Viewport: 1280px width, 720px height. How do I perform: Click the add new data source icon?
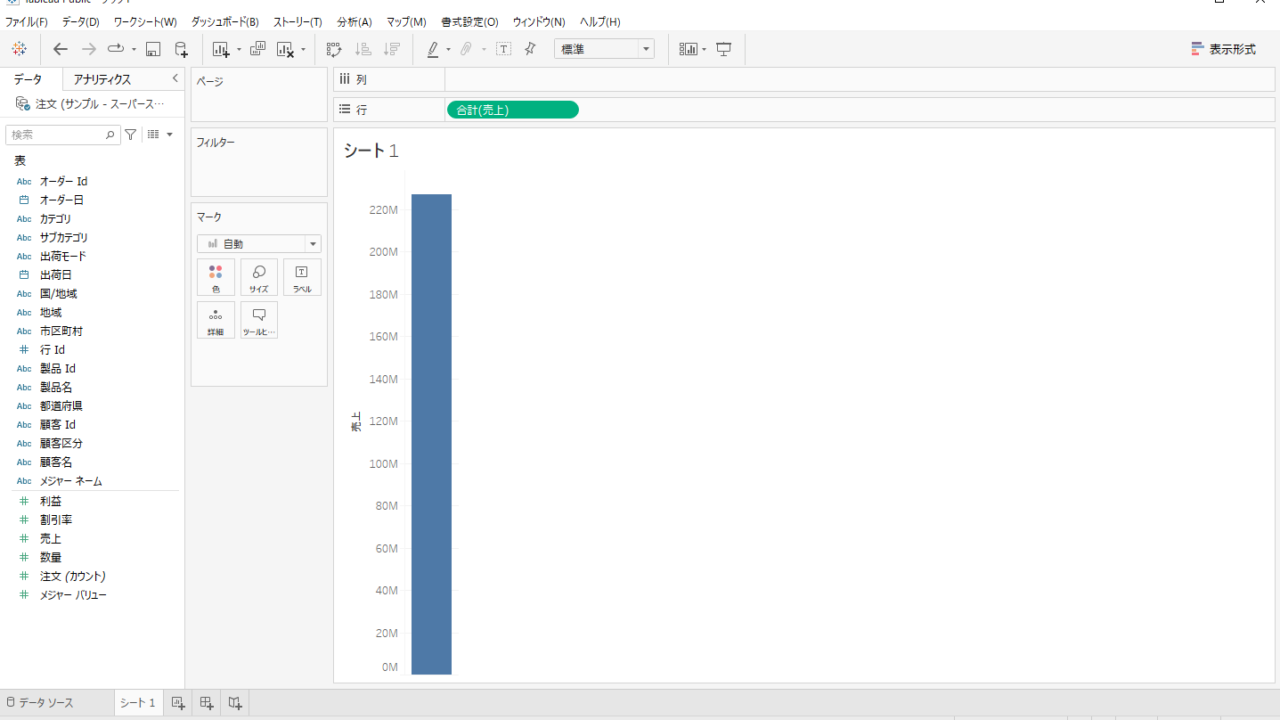[181, 49]
